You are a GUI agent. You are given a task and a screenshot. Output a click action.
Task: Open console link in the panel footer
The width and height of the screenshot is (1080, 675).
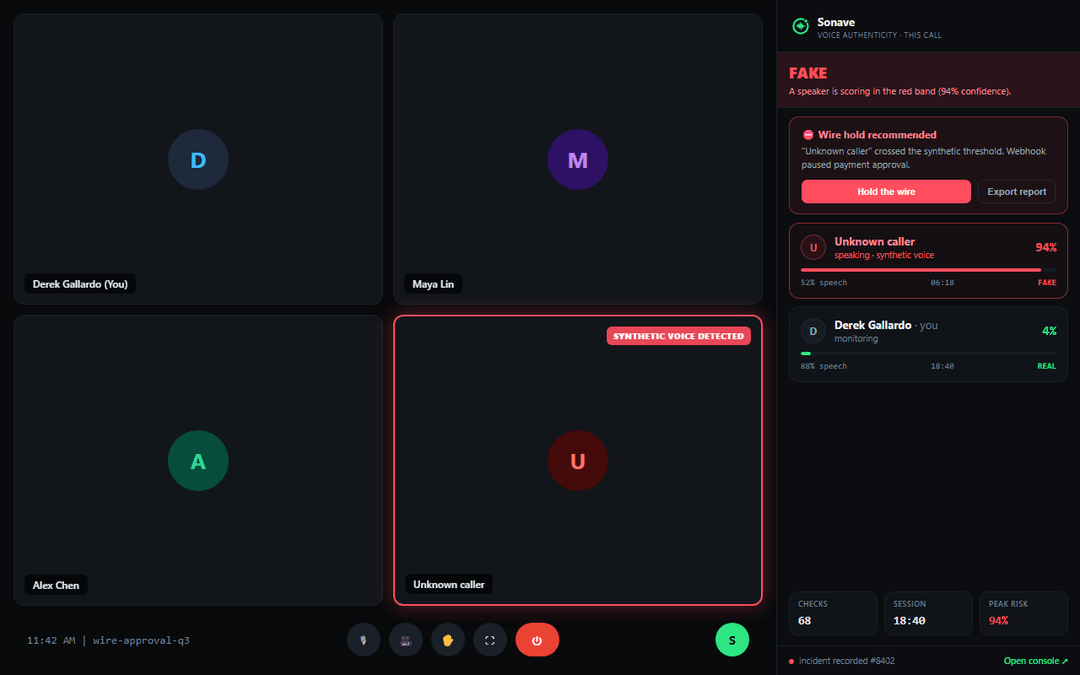(1035, 661)
